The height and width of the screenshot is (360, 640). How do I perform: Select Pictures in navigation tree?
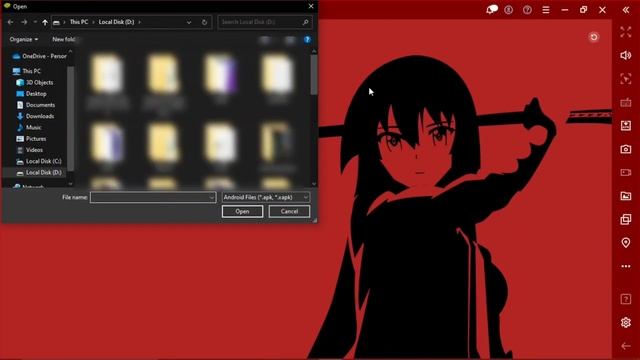(x=31, y=139)
